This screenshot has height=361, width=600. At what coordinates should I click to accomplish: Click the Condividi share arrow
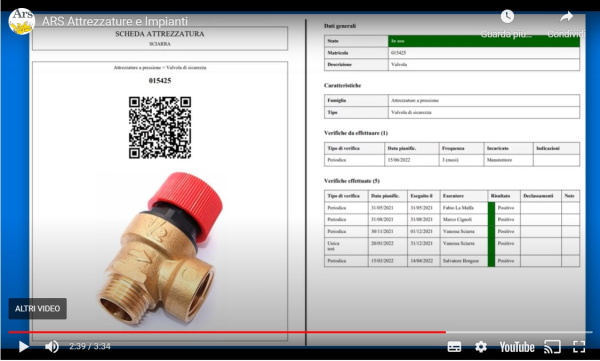(566, 16)
